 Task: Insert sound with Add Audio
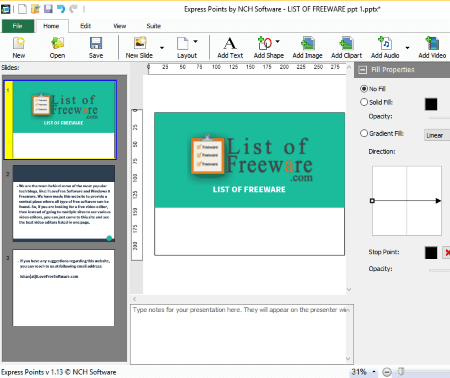pyautogui.click(x=385, y=48)
